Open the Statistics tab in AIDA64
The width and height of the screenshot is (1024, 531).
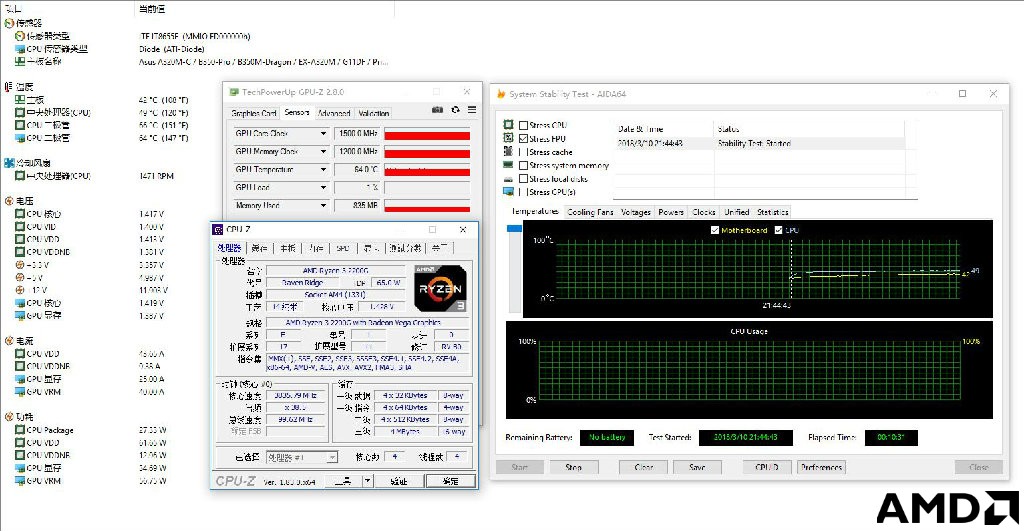pos(773,212)
